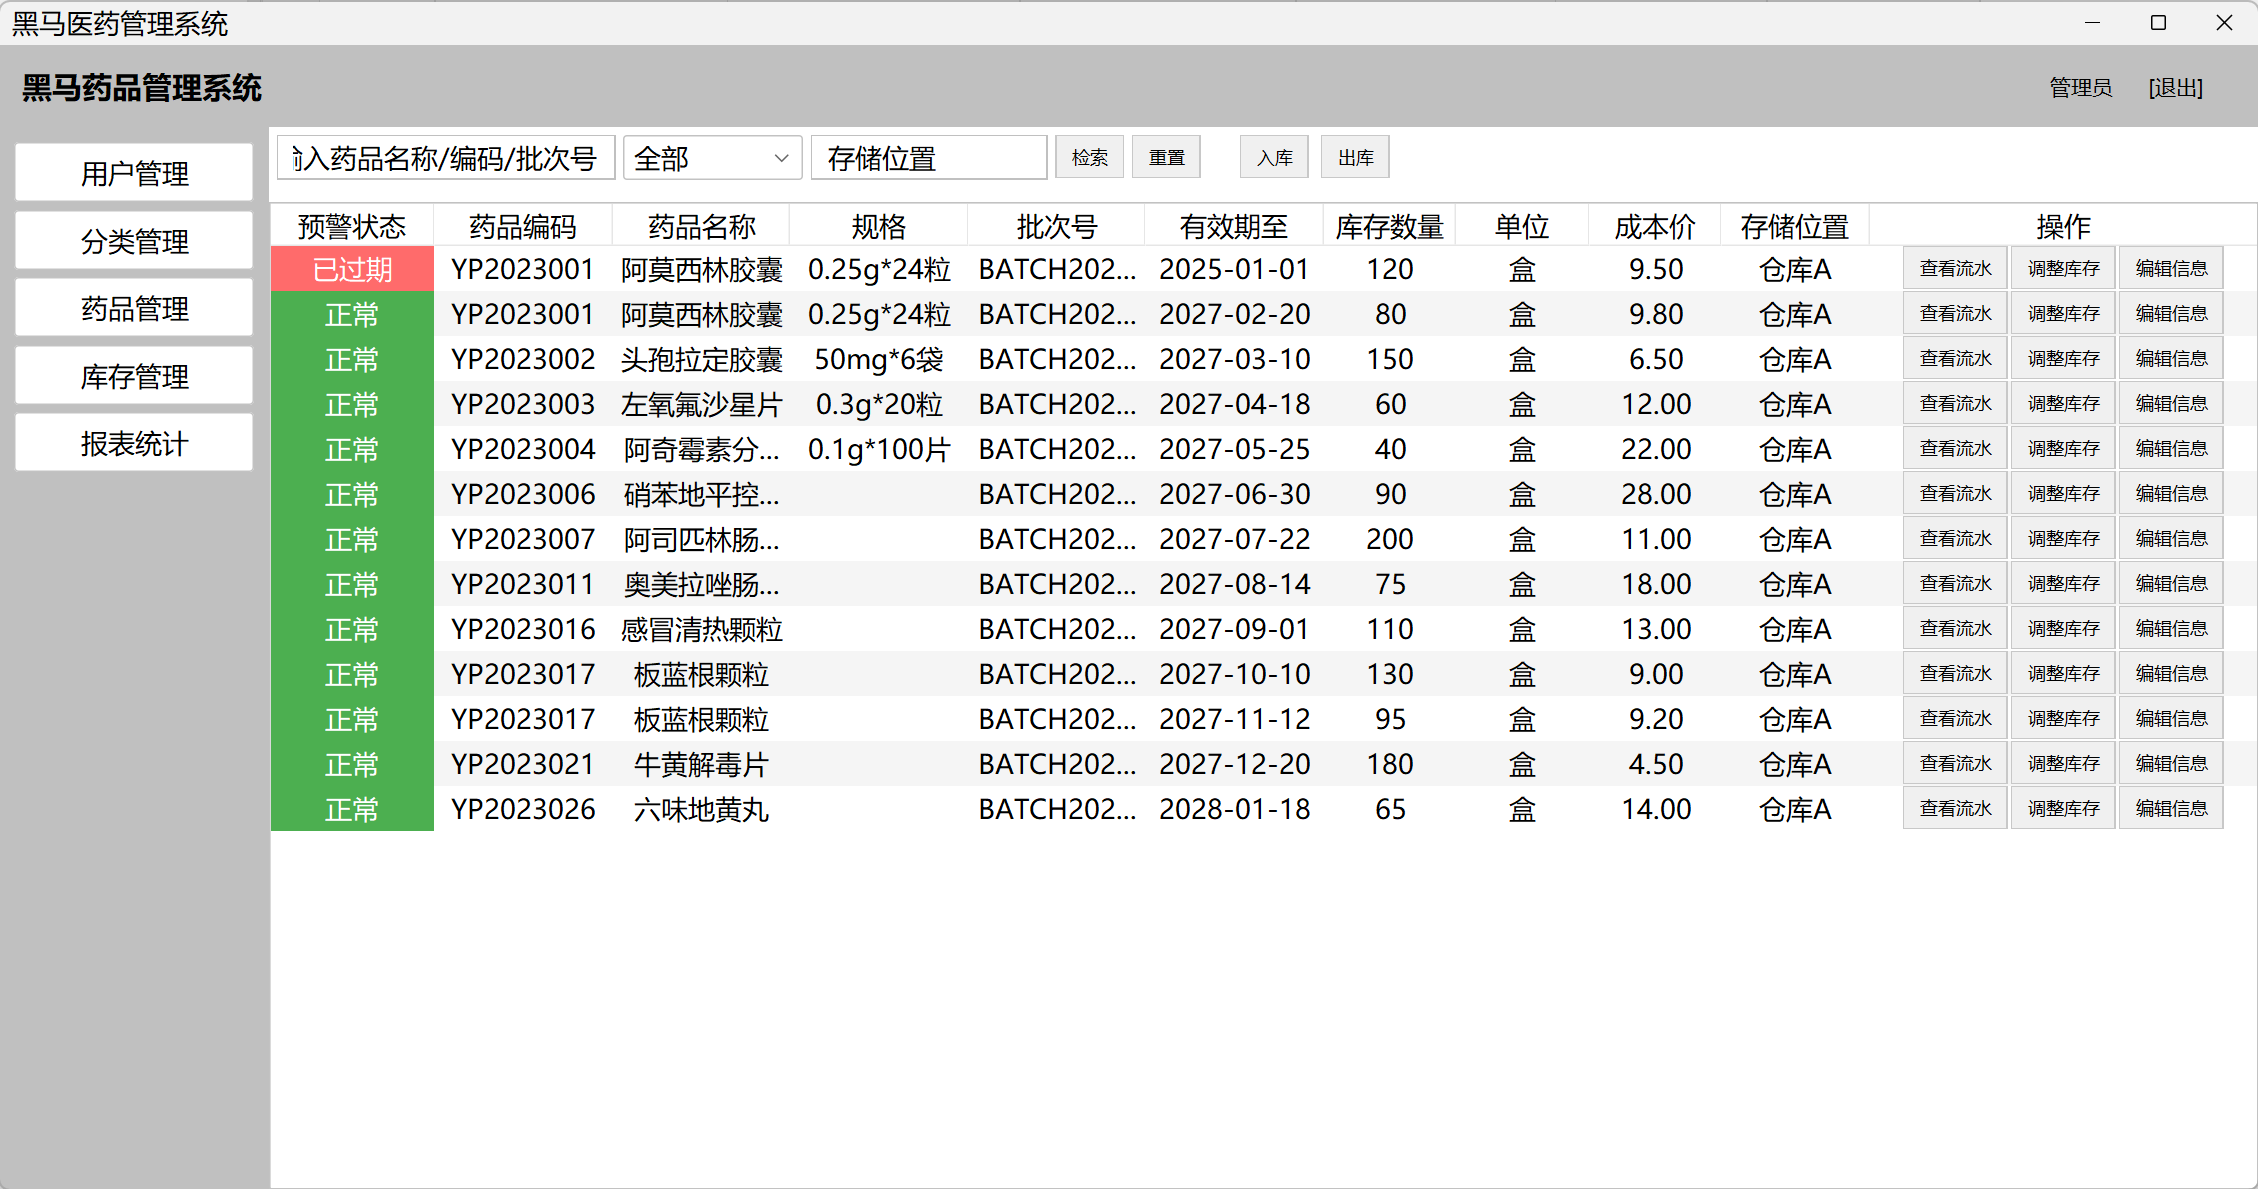Viewport: 2258px width, 1189px height.
Task: Click the 入库 stock-in button
Action: pos(1274,158)
